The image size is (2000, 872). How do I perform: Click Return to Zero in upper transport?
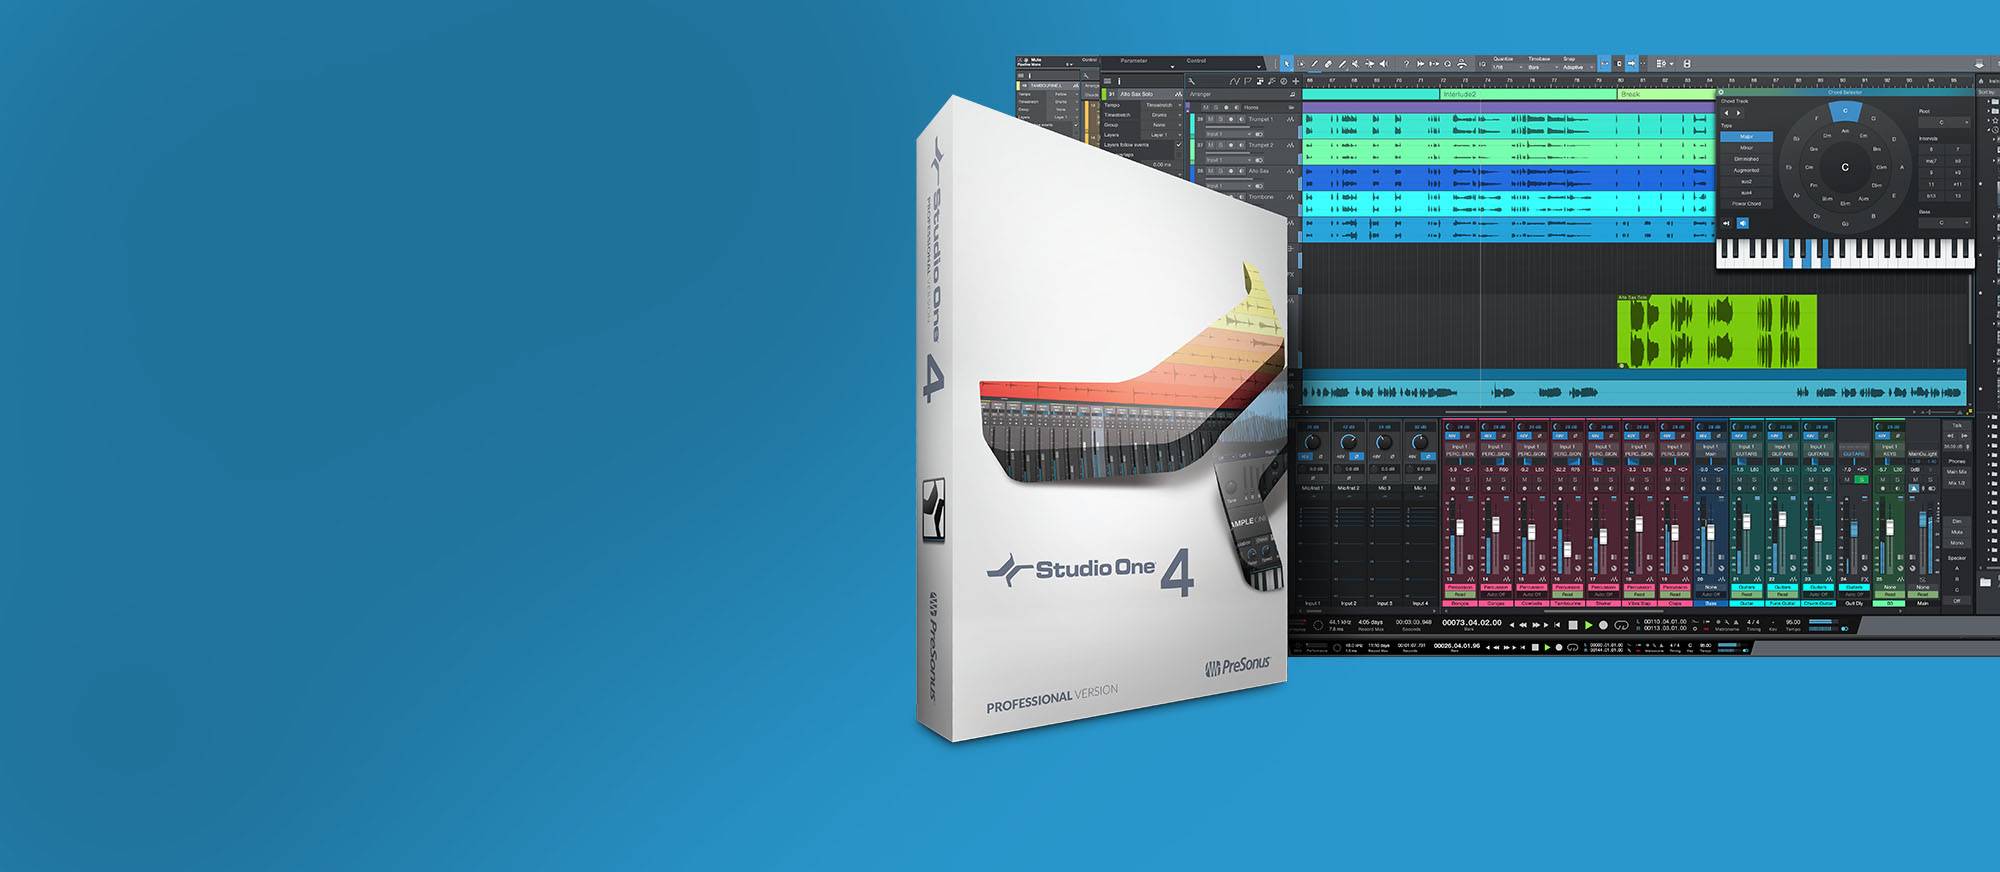click(1557, 625)
